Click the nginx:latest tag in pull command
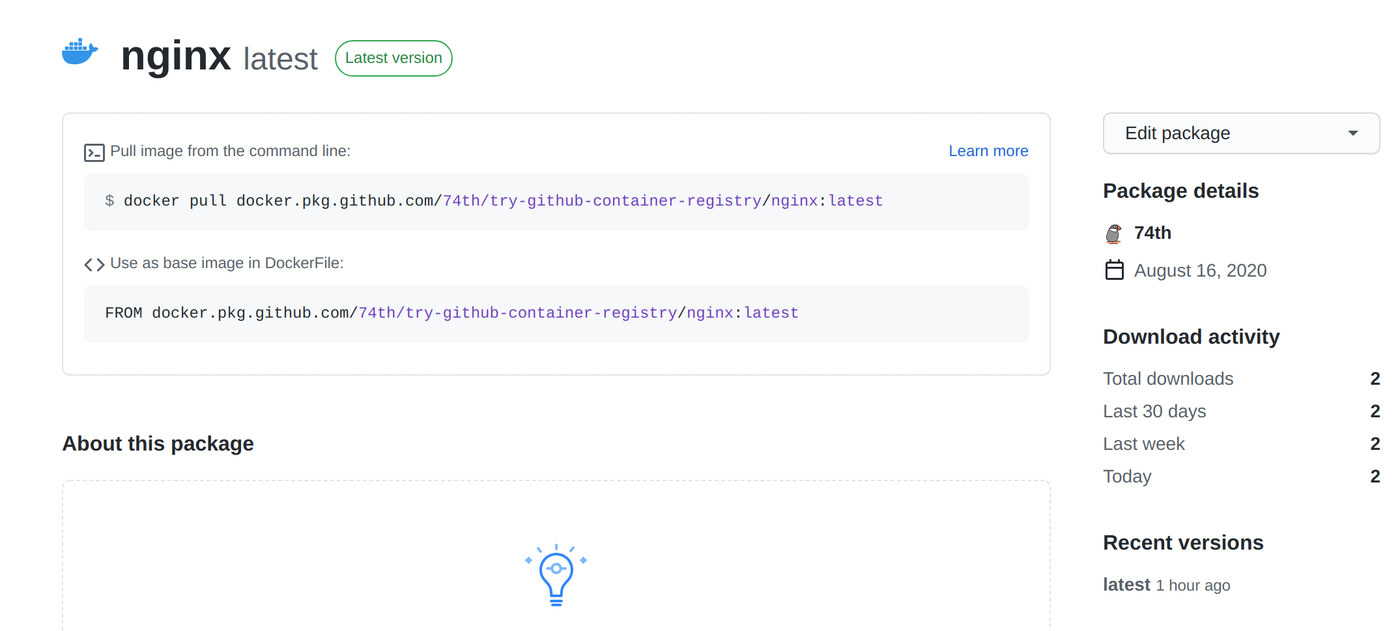 coord(827,201)
